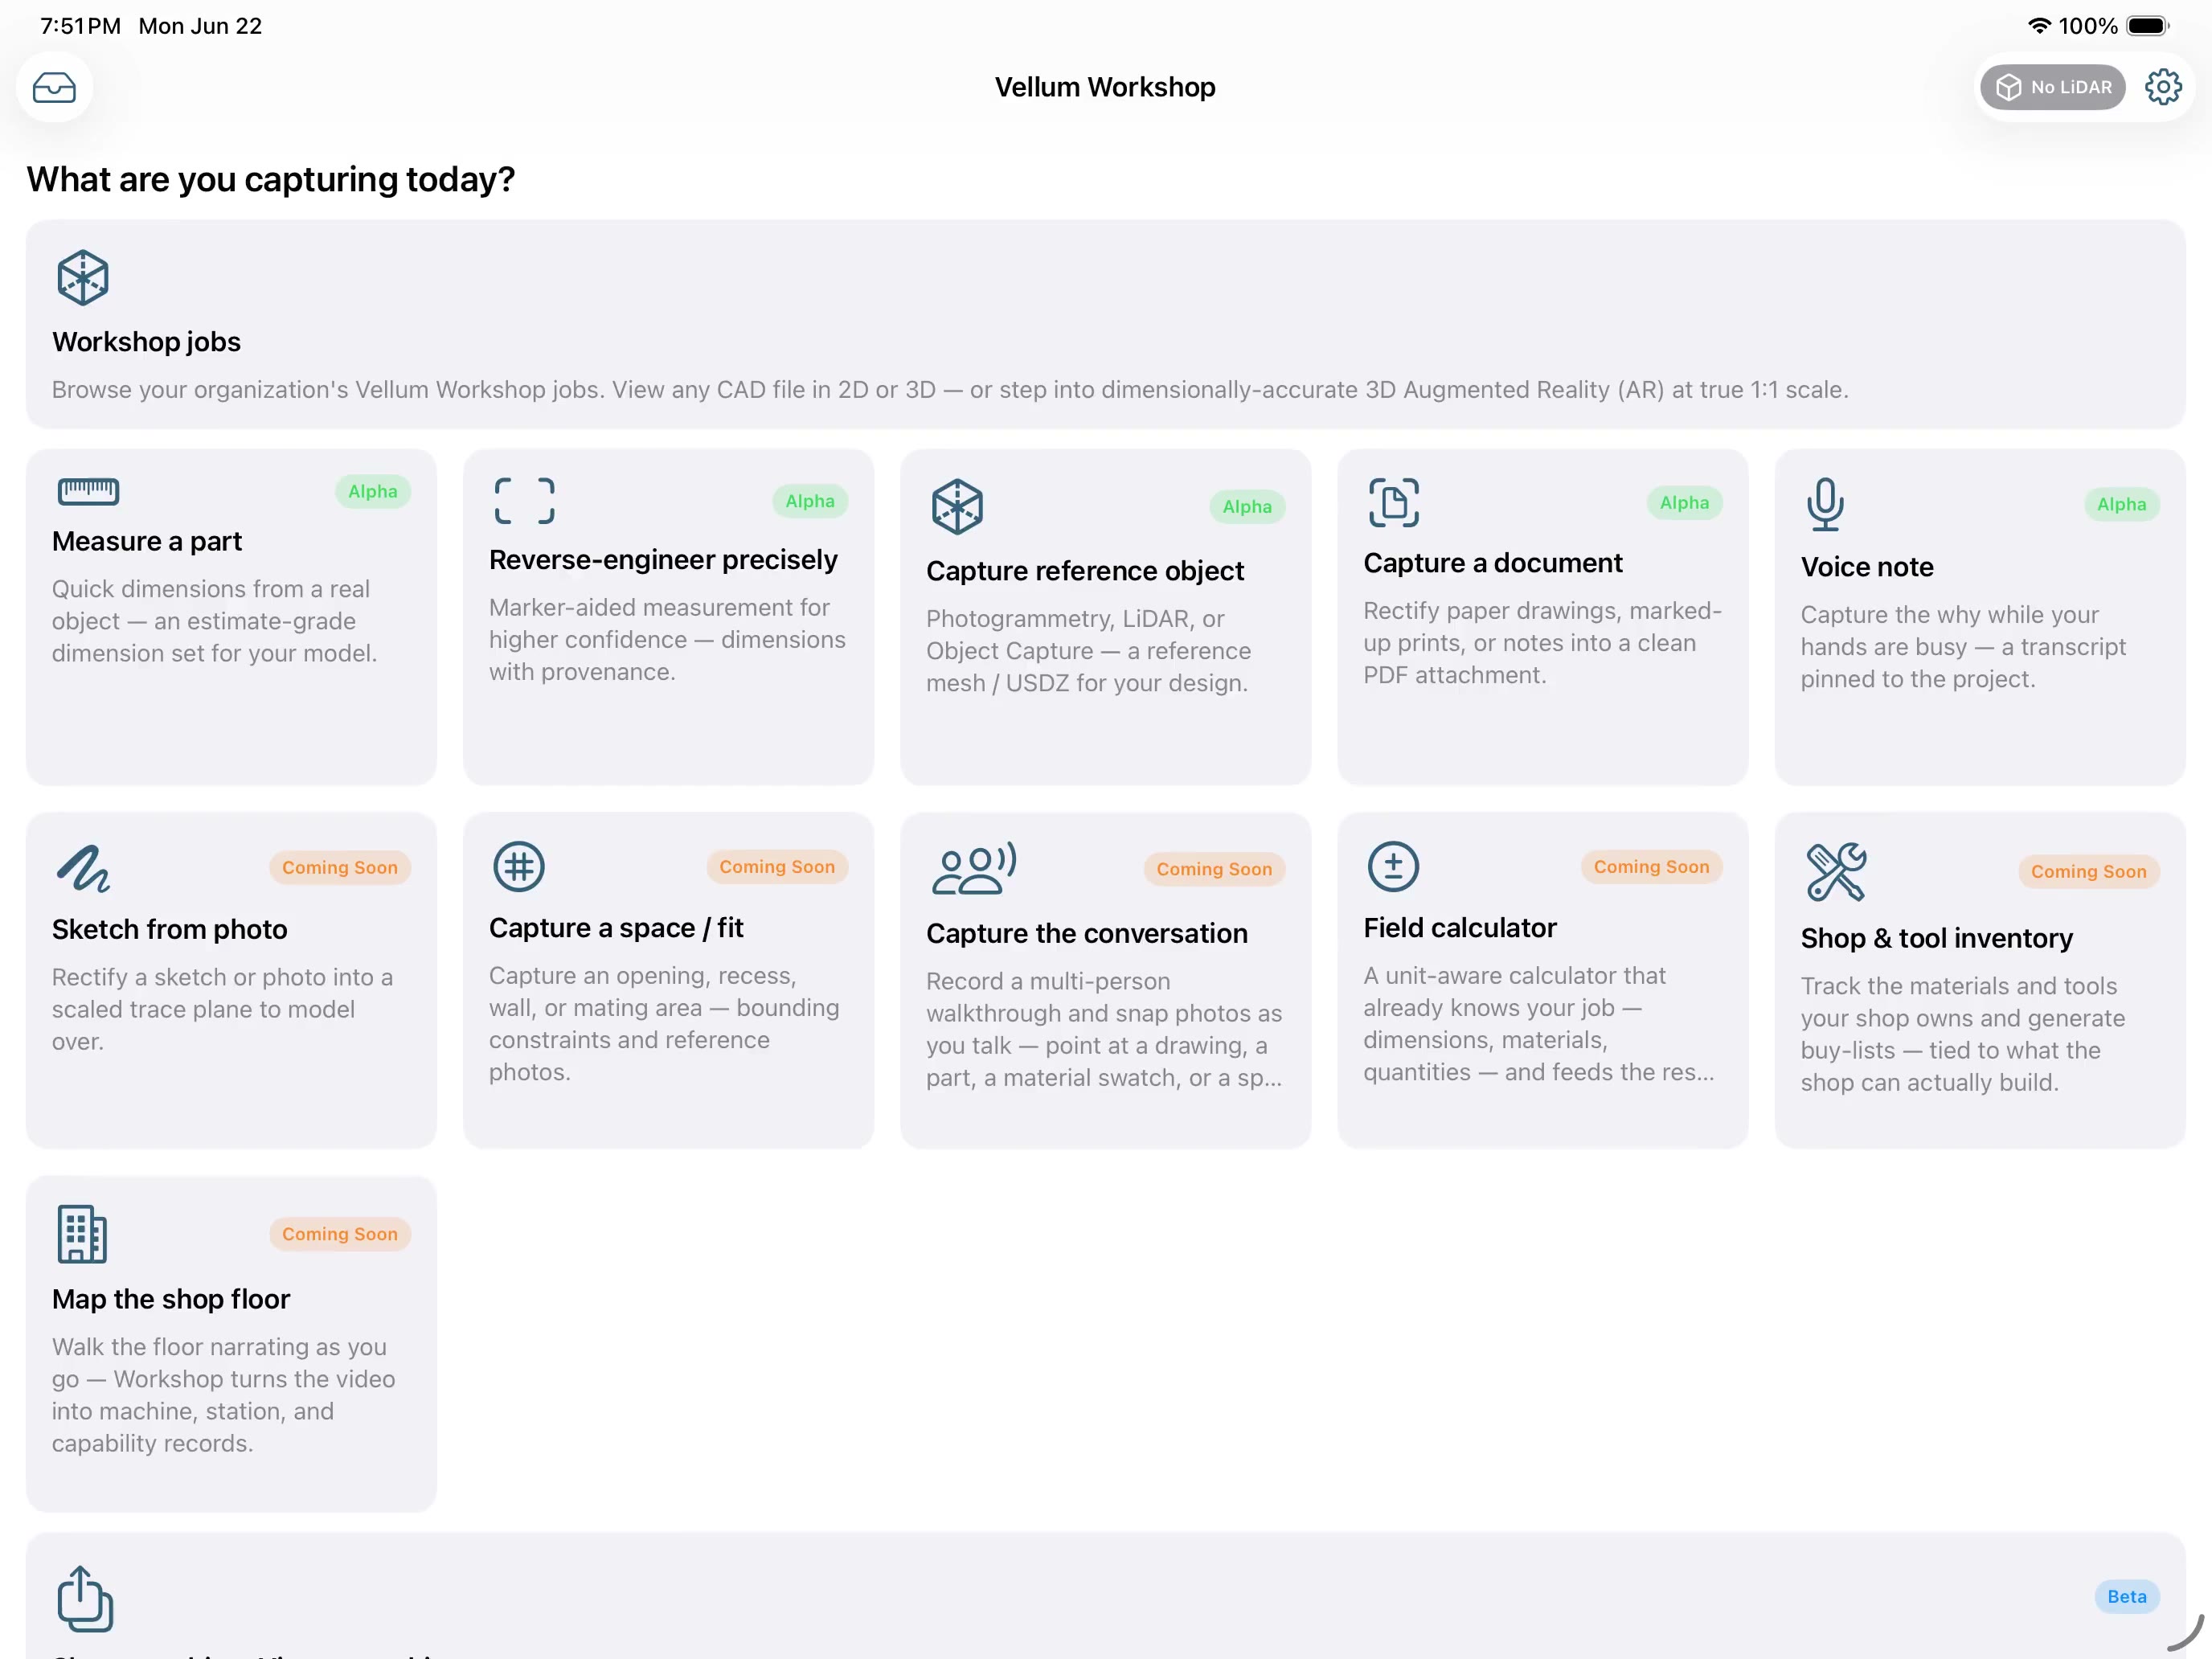Click the 'Quick dimensions from a real object' description
The height and width of the screenshot is (1659, 2212).
pos(215,621)
